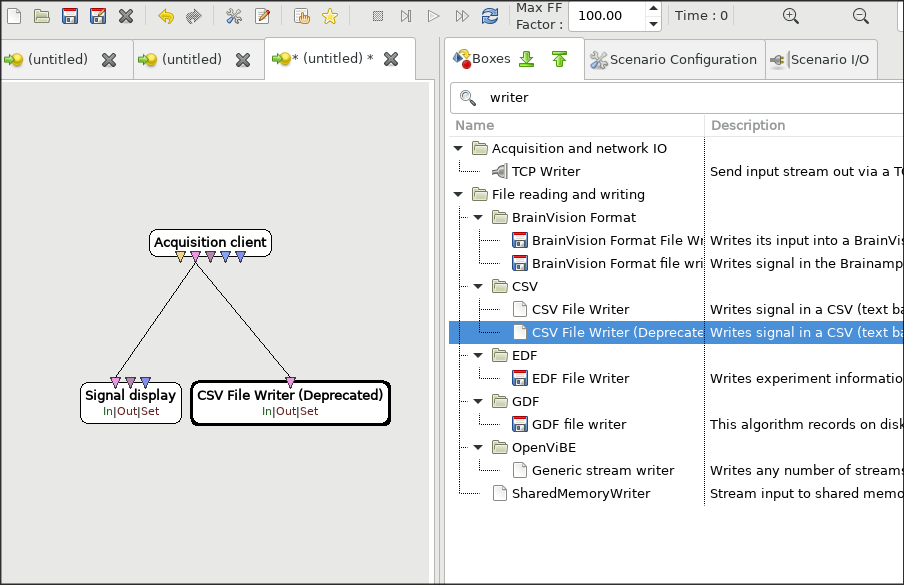Screen dimensions: 904x585
Task: Increase the Max FF Factor value
Action: [x=653, y=9]
